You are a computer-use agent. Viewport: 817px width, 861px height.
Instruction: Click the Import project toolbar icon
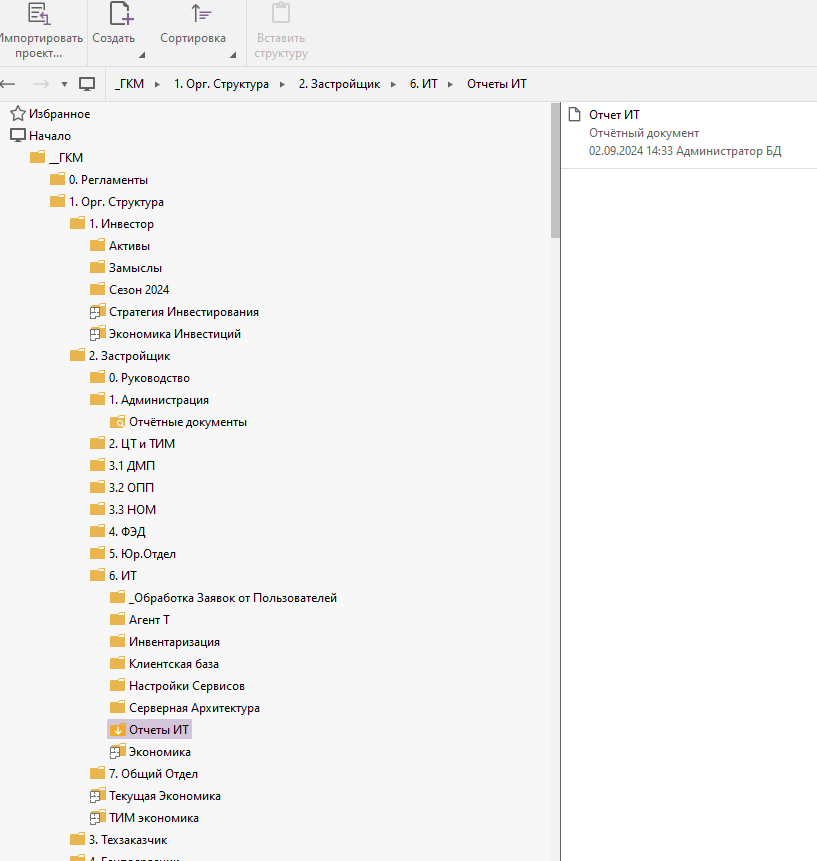click(x=38, y=14)
